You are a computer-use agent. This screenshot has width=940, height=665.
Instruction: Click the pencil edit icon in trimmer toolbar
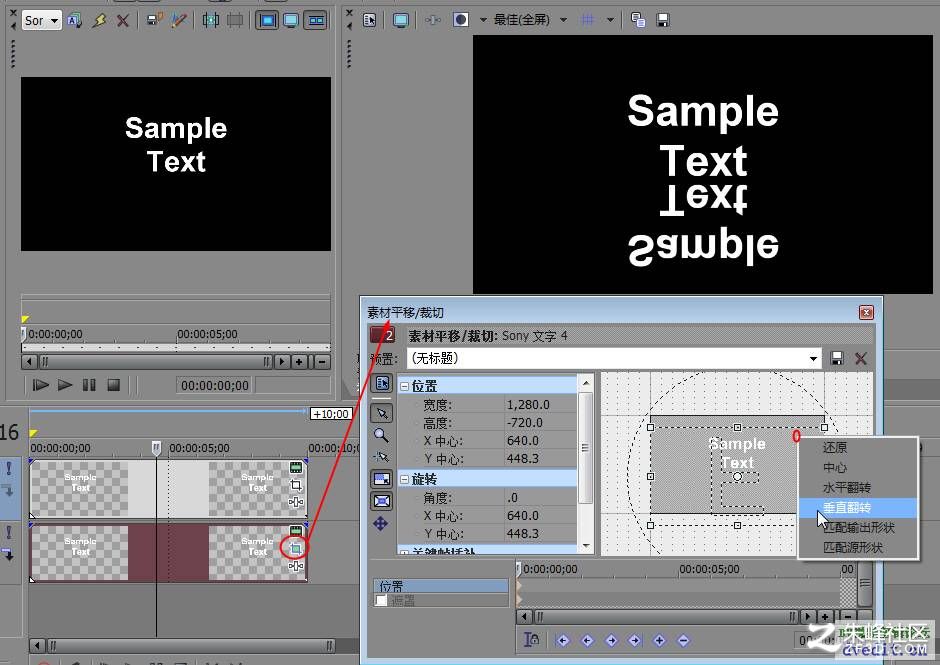(178, 20)
